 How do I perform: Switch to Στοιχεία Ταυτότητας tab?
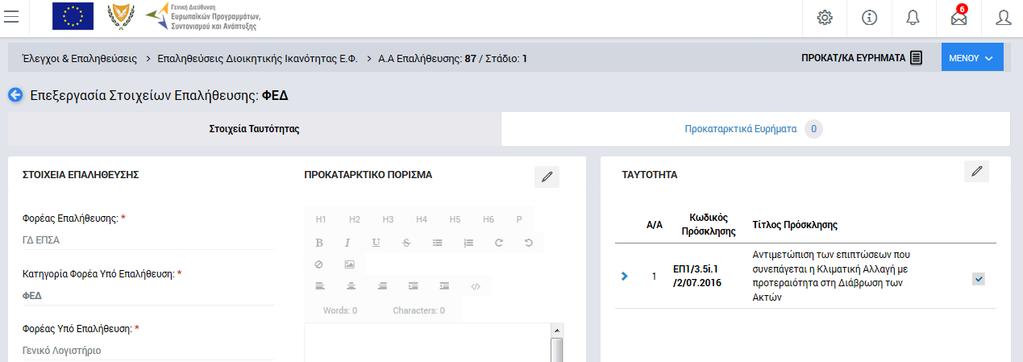(x=254, y=129)
